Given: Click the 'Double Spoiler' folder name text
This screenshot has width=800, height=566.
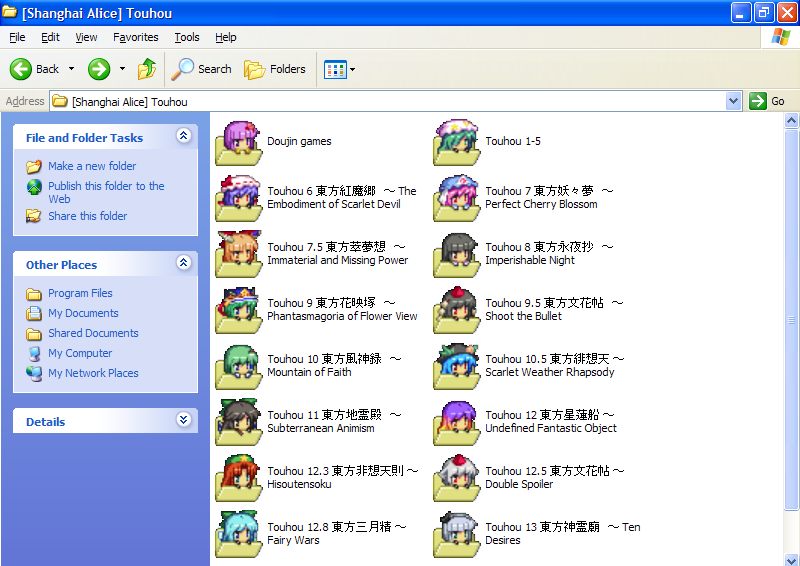Looking at the screenshot, I should coord(519,484).
